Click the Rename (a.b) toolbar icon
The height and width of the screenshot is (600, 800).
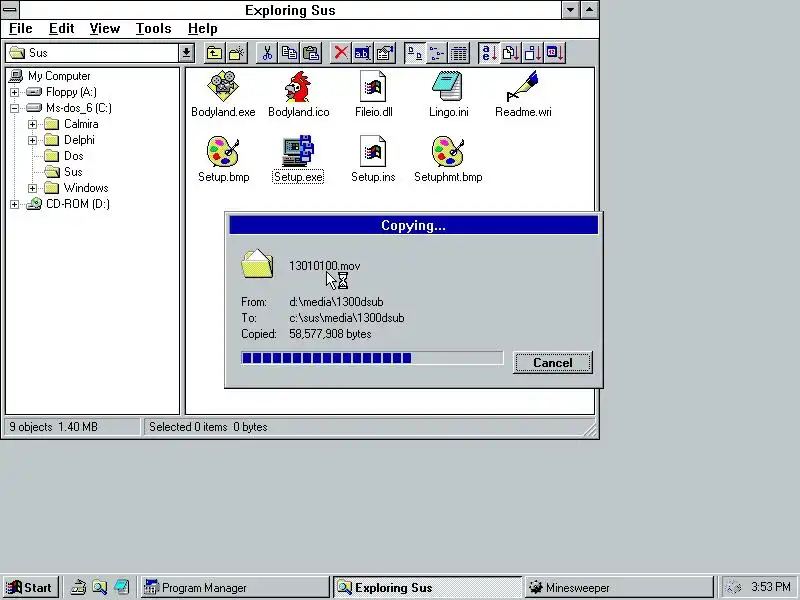pyautogui.click(x=362, y=53)
